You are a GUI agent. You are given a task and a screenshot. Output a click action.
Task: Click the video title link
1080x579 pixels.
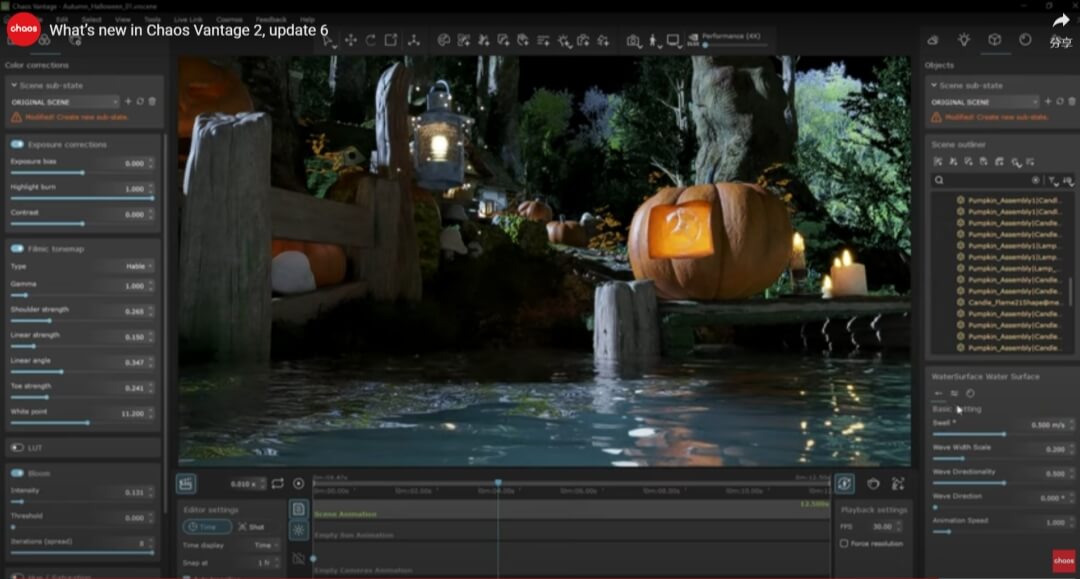click(189, 30)
